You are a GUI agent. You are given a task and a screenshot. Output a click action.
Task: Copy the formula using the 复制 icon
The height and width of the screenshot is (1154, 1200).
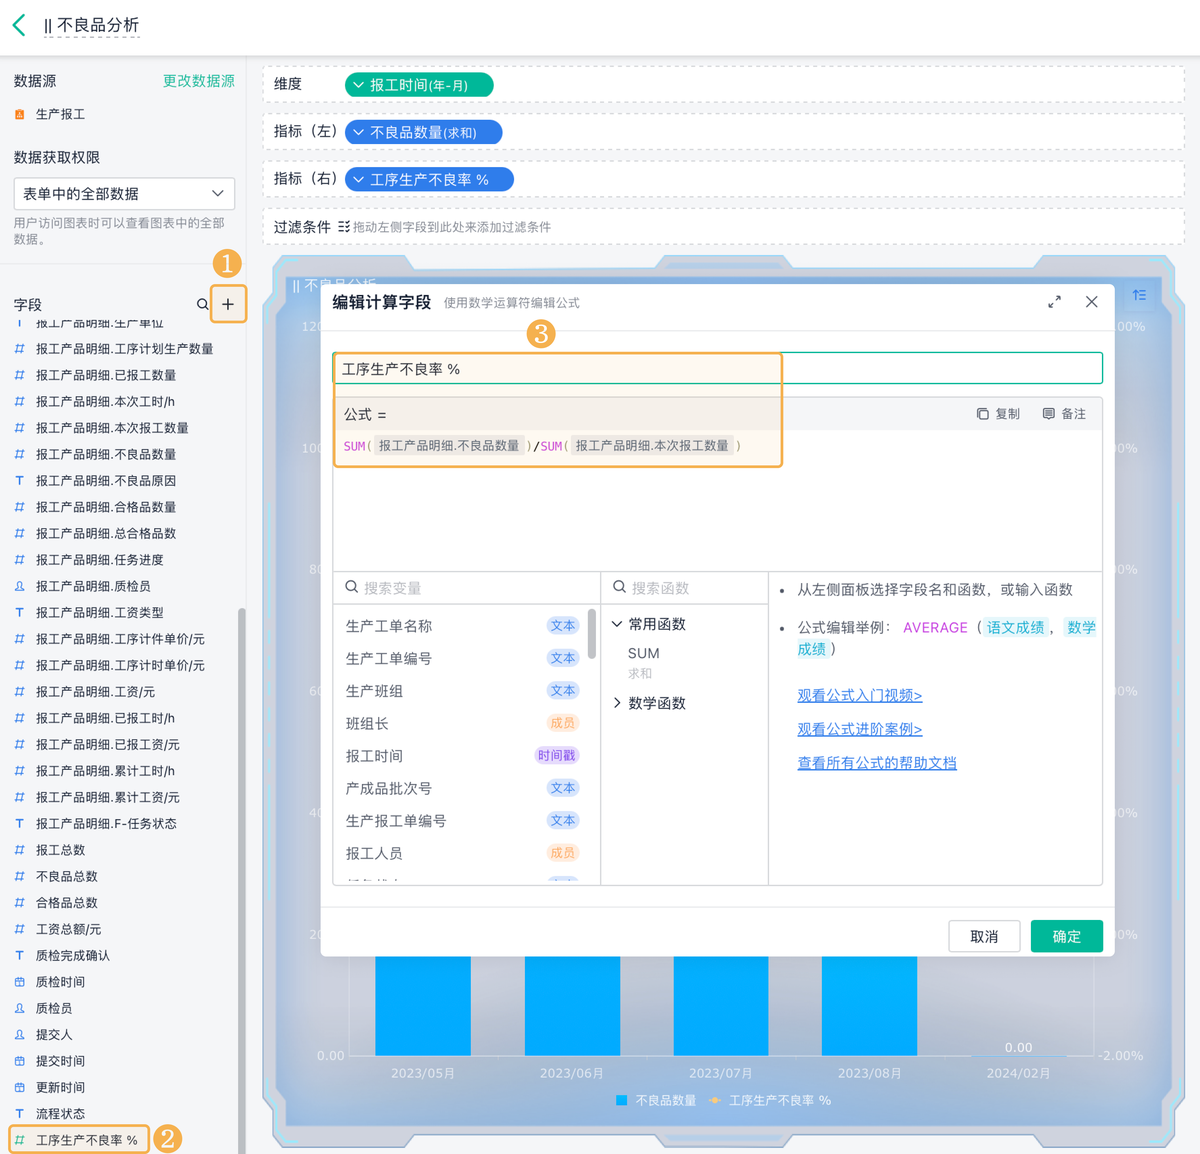point(997,413)
